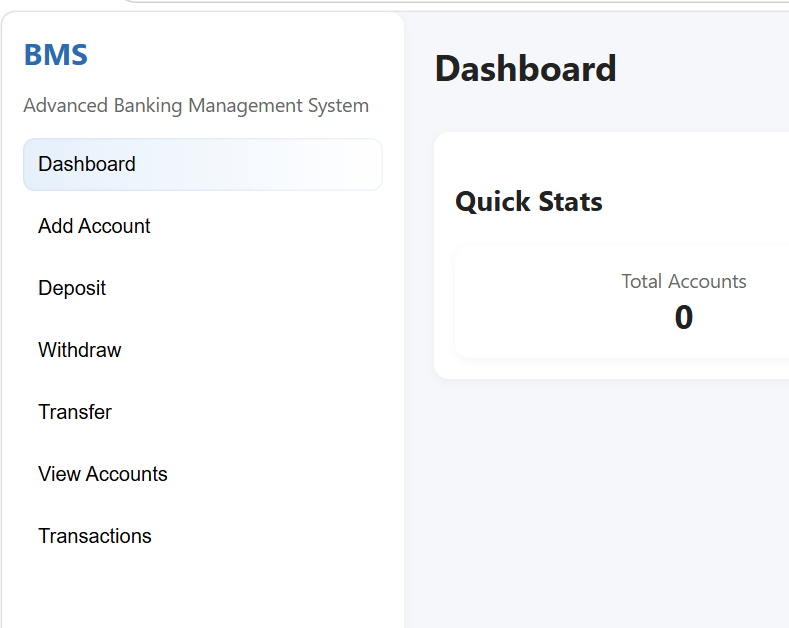
Task: Navigate to Transfer
Action: click(203, 412)
